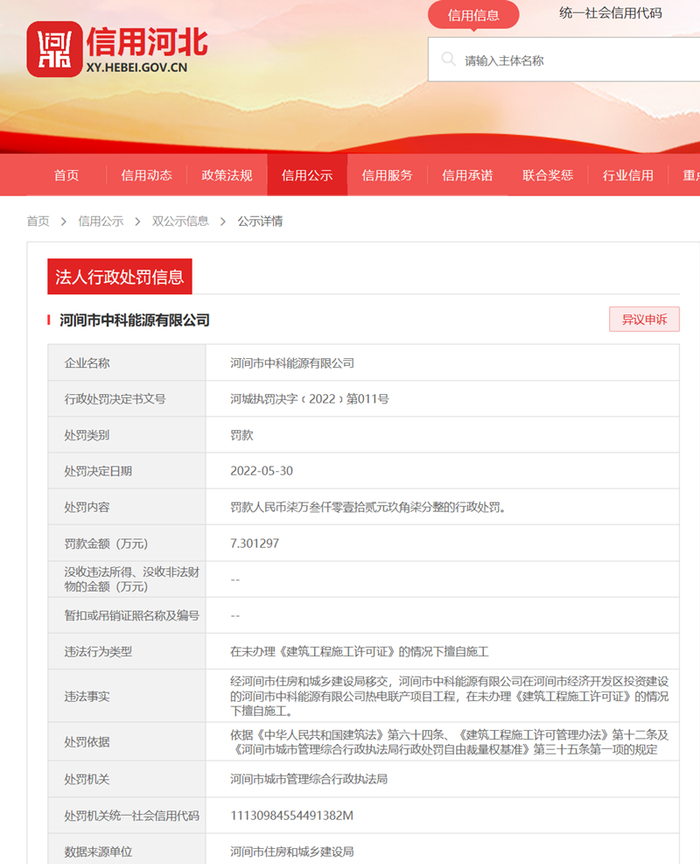700x864 pixels.
Task: Click the 处罚机关统一社会信用代码 label
Action: point(132,816)
